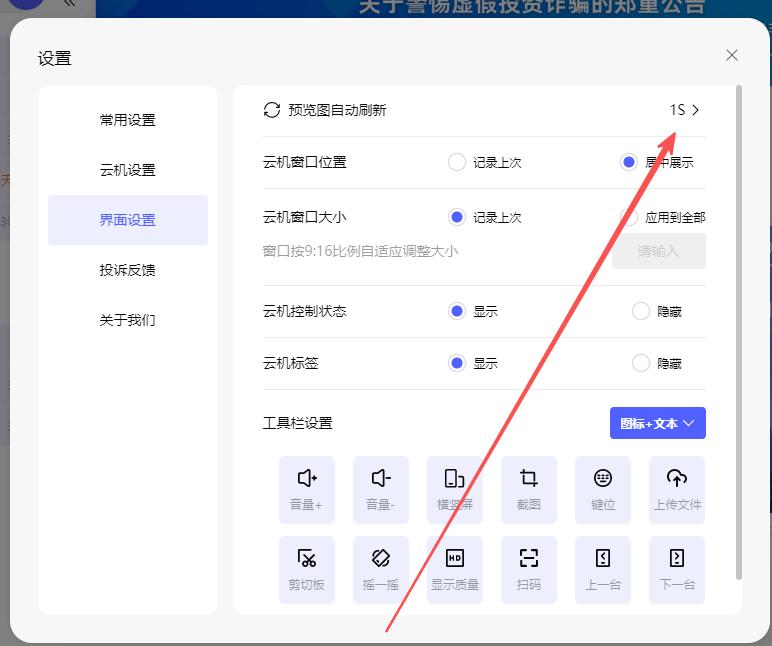Screen dimensions: 772x646
Task: Click the 显示质量 HD display quality tool
Action: pos(455,570)
